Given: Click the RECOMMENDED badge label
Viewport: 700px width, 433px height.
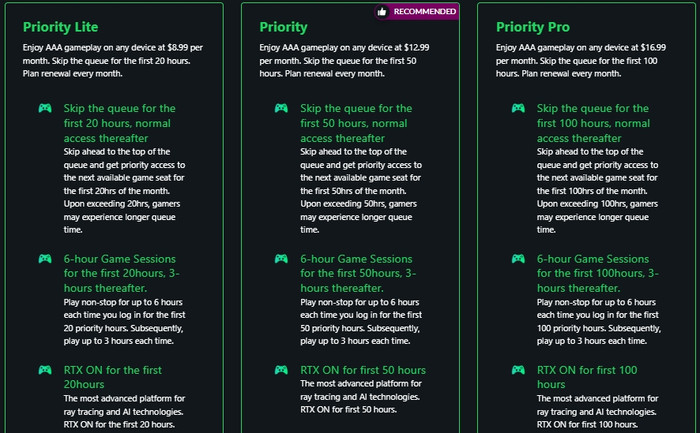Looking at the screenshot, I should [425, 12].
